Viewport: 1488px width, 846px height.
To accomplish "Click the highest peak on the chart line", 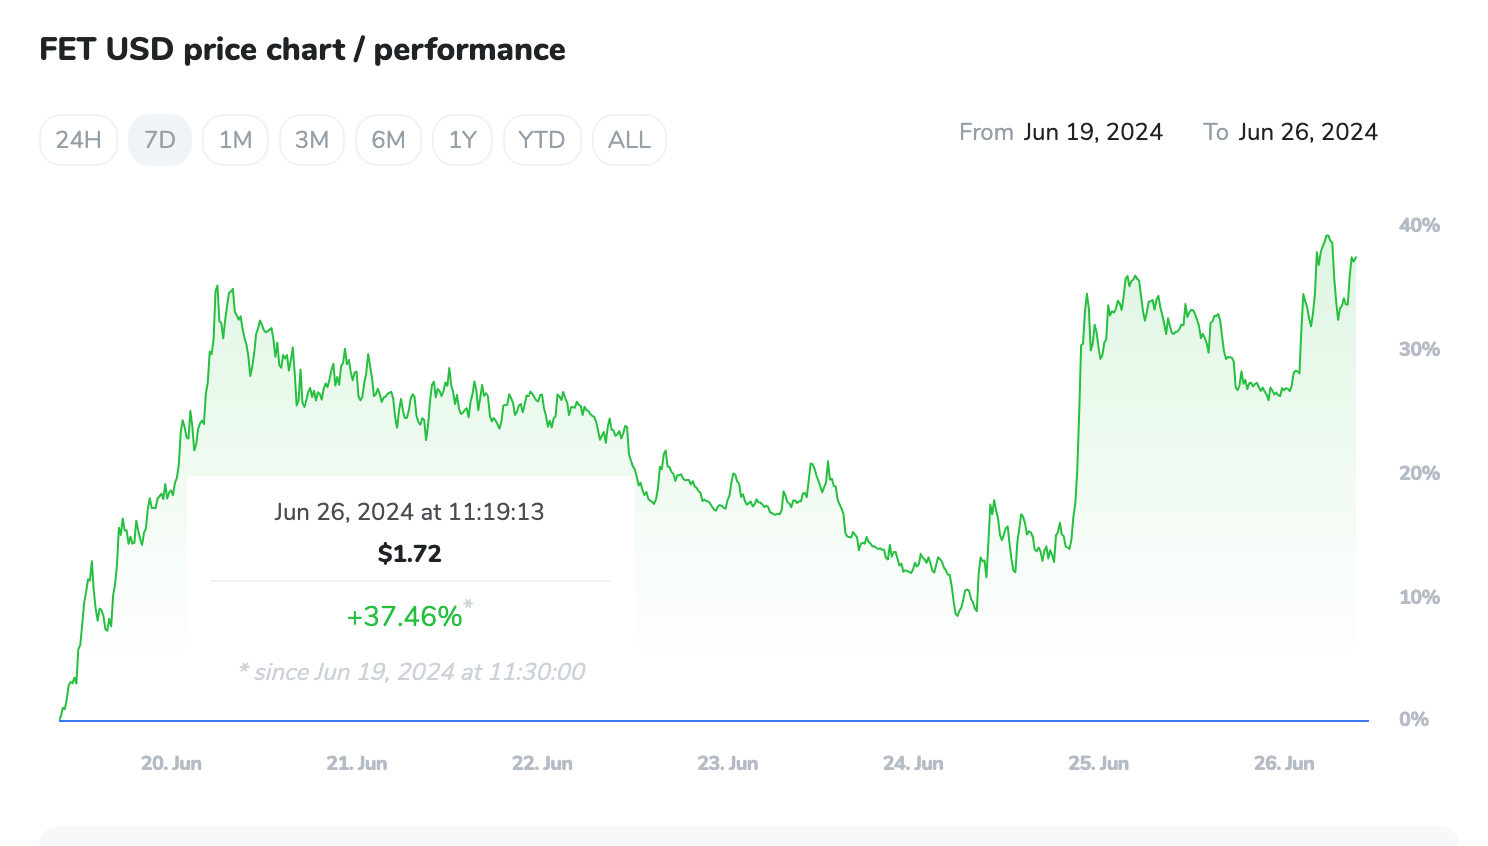I will pyautogui.click(x=1327, y=234).
